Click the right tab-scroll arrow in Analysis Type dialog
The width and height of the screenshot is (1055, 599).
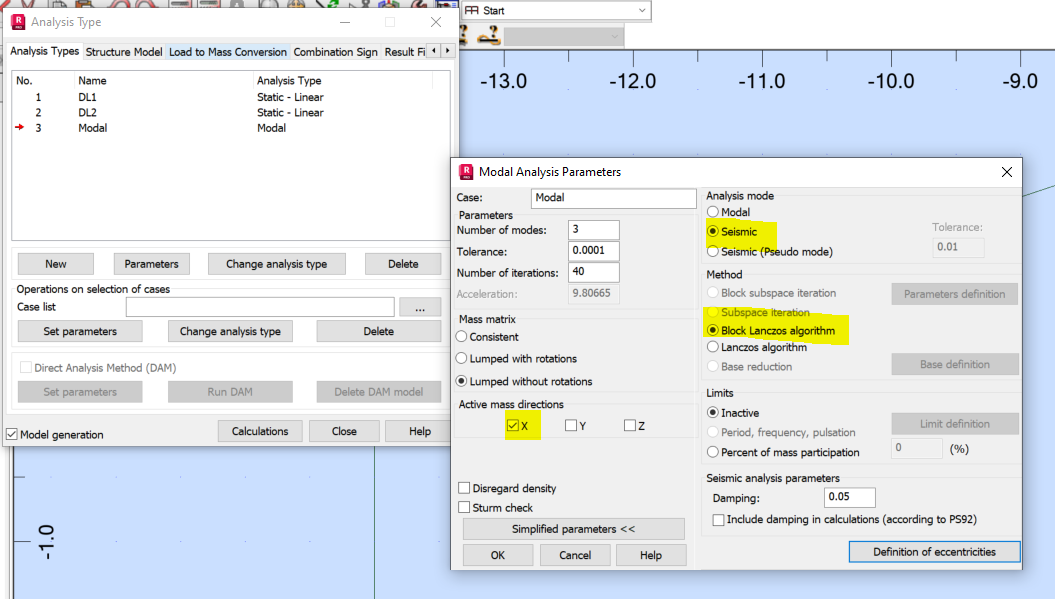447,52
